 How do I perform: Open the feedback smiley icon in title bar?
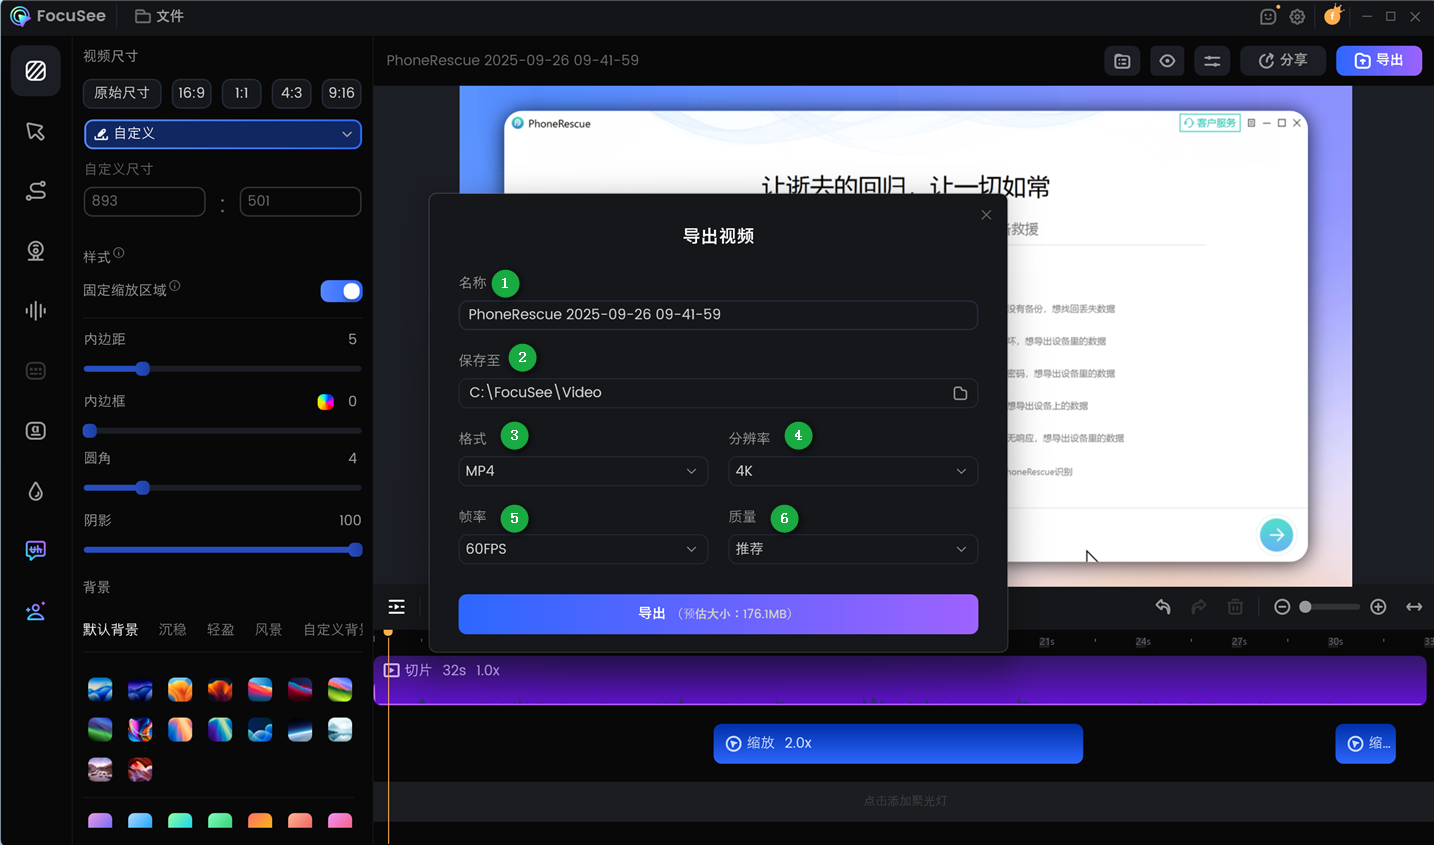pos(1268,16)
